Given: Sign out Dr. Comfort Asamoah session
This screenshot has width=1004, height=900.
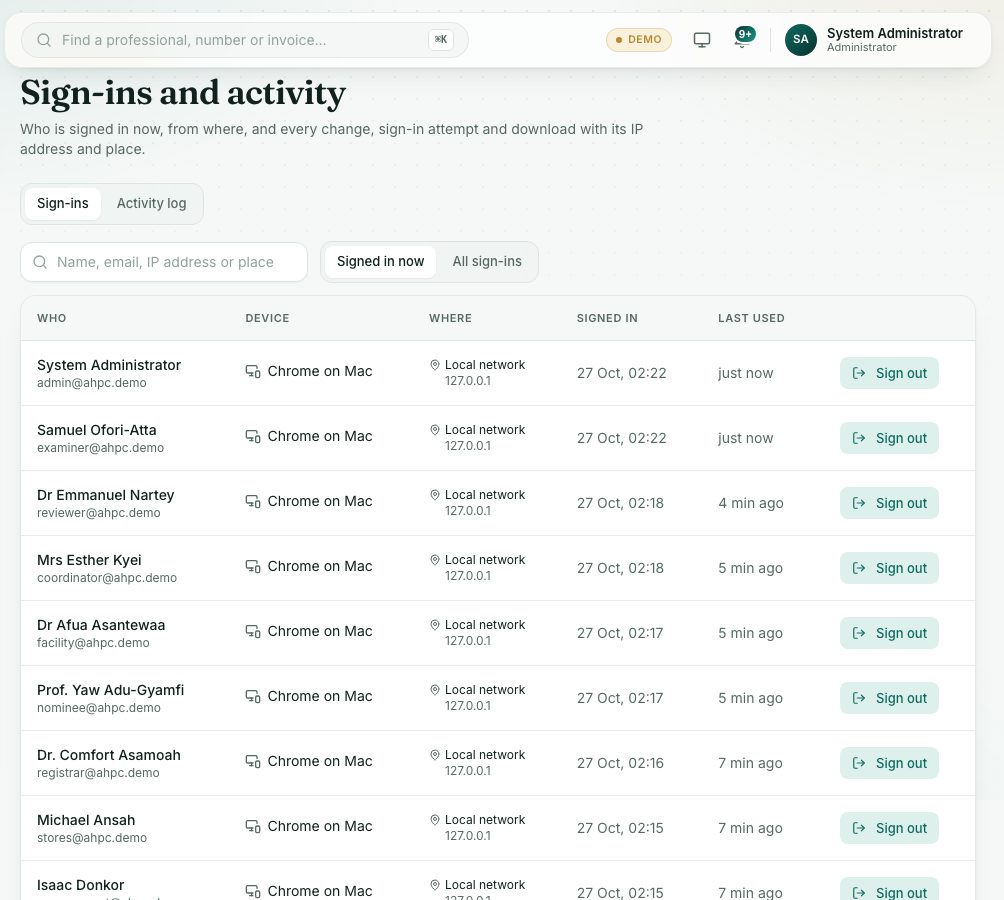Looking at the screenshot, I should (x=889, y=763).
